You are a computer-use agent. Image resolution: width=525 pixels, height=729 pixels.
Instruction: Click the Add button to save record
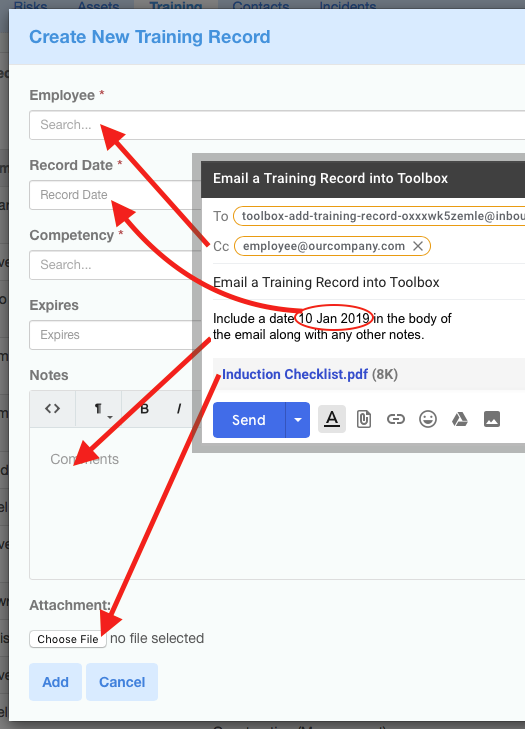[x=55, y=682]
